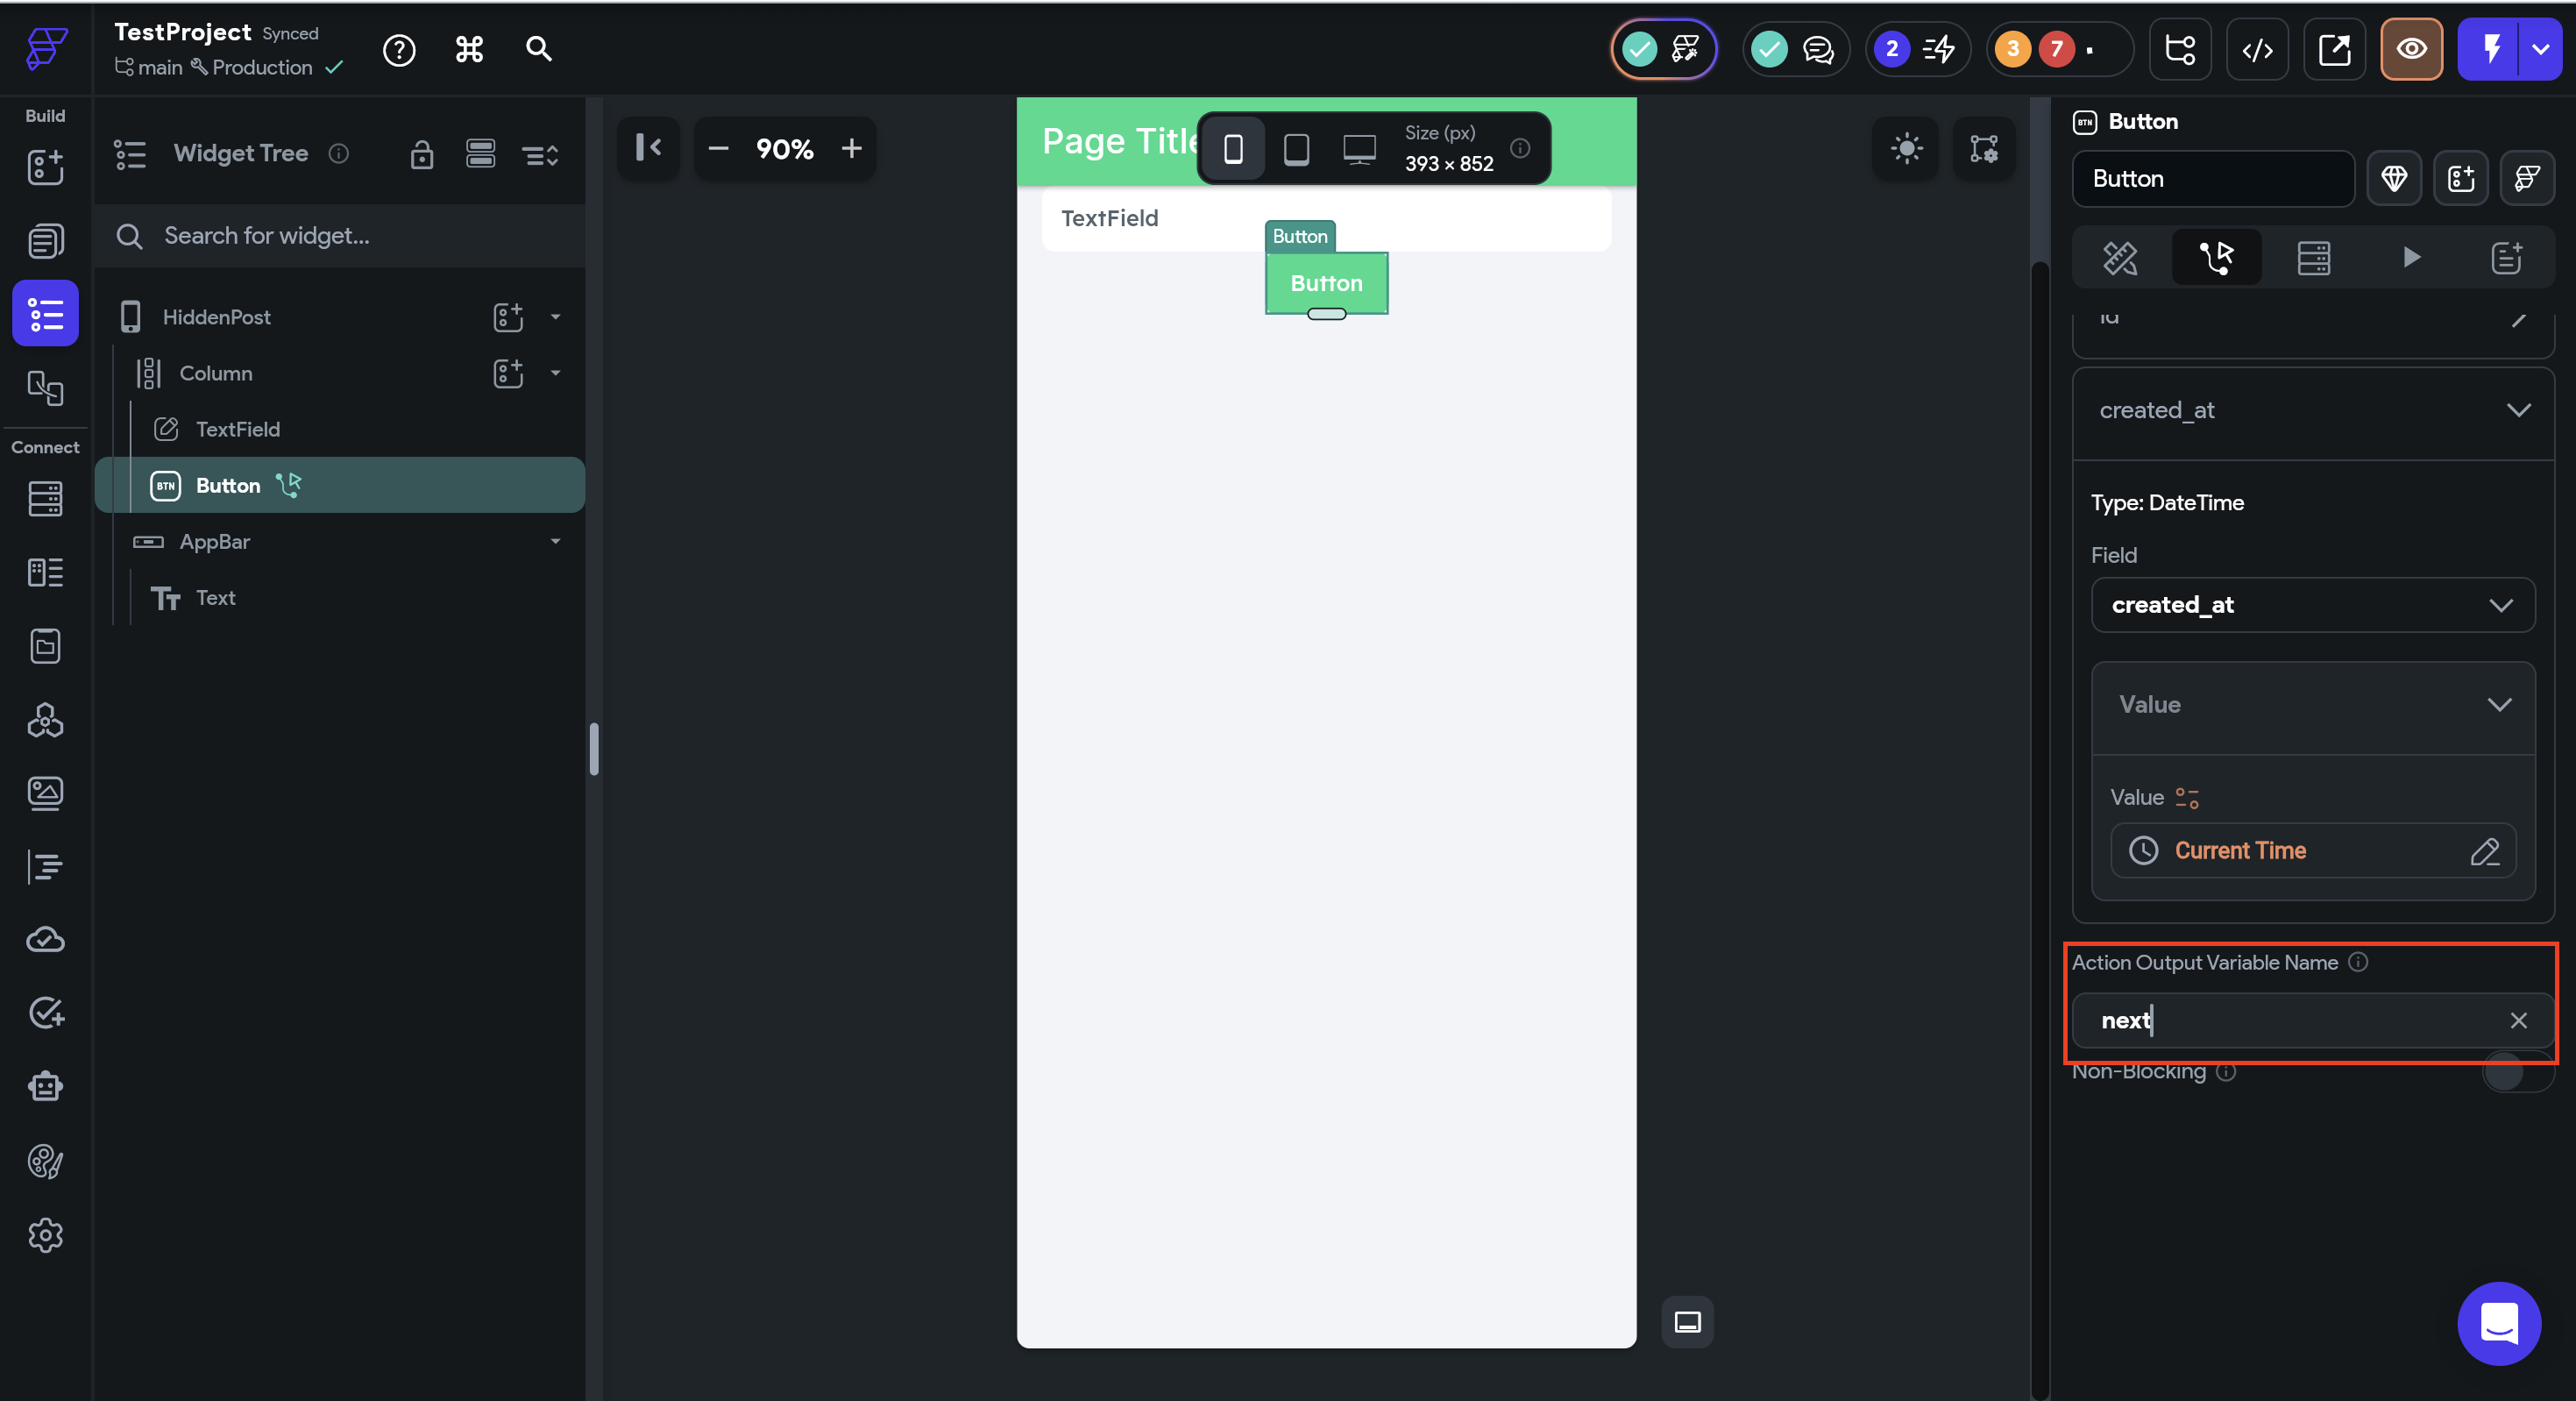This screenshot has height=1401, width=2576.
Task: Open the Settings gear in sidebar
Action: coord(45,1235)
